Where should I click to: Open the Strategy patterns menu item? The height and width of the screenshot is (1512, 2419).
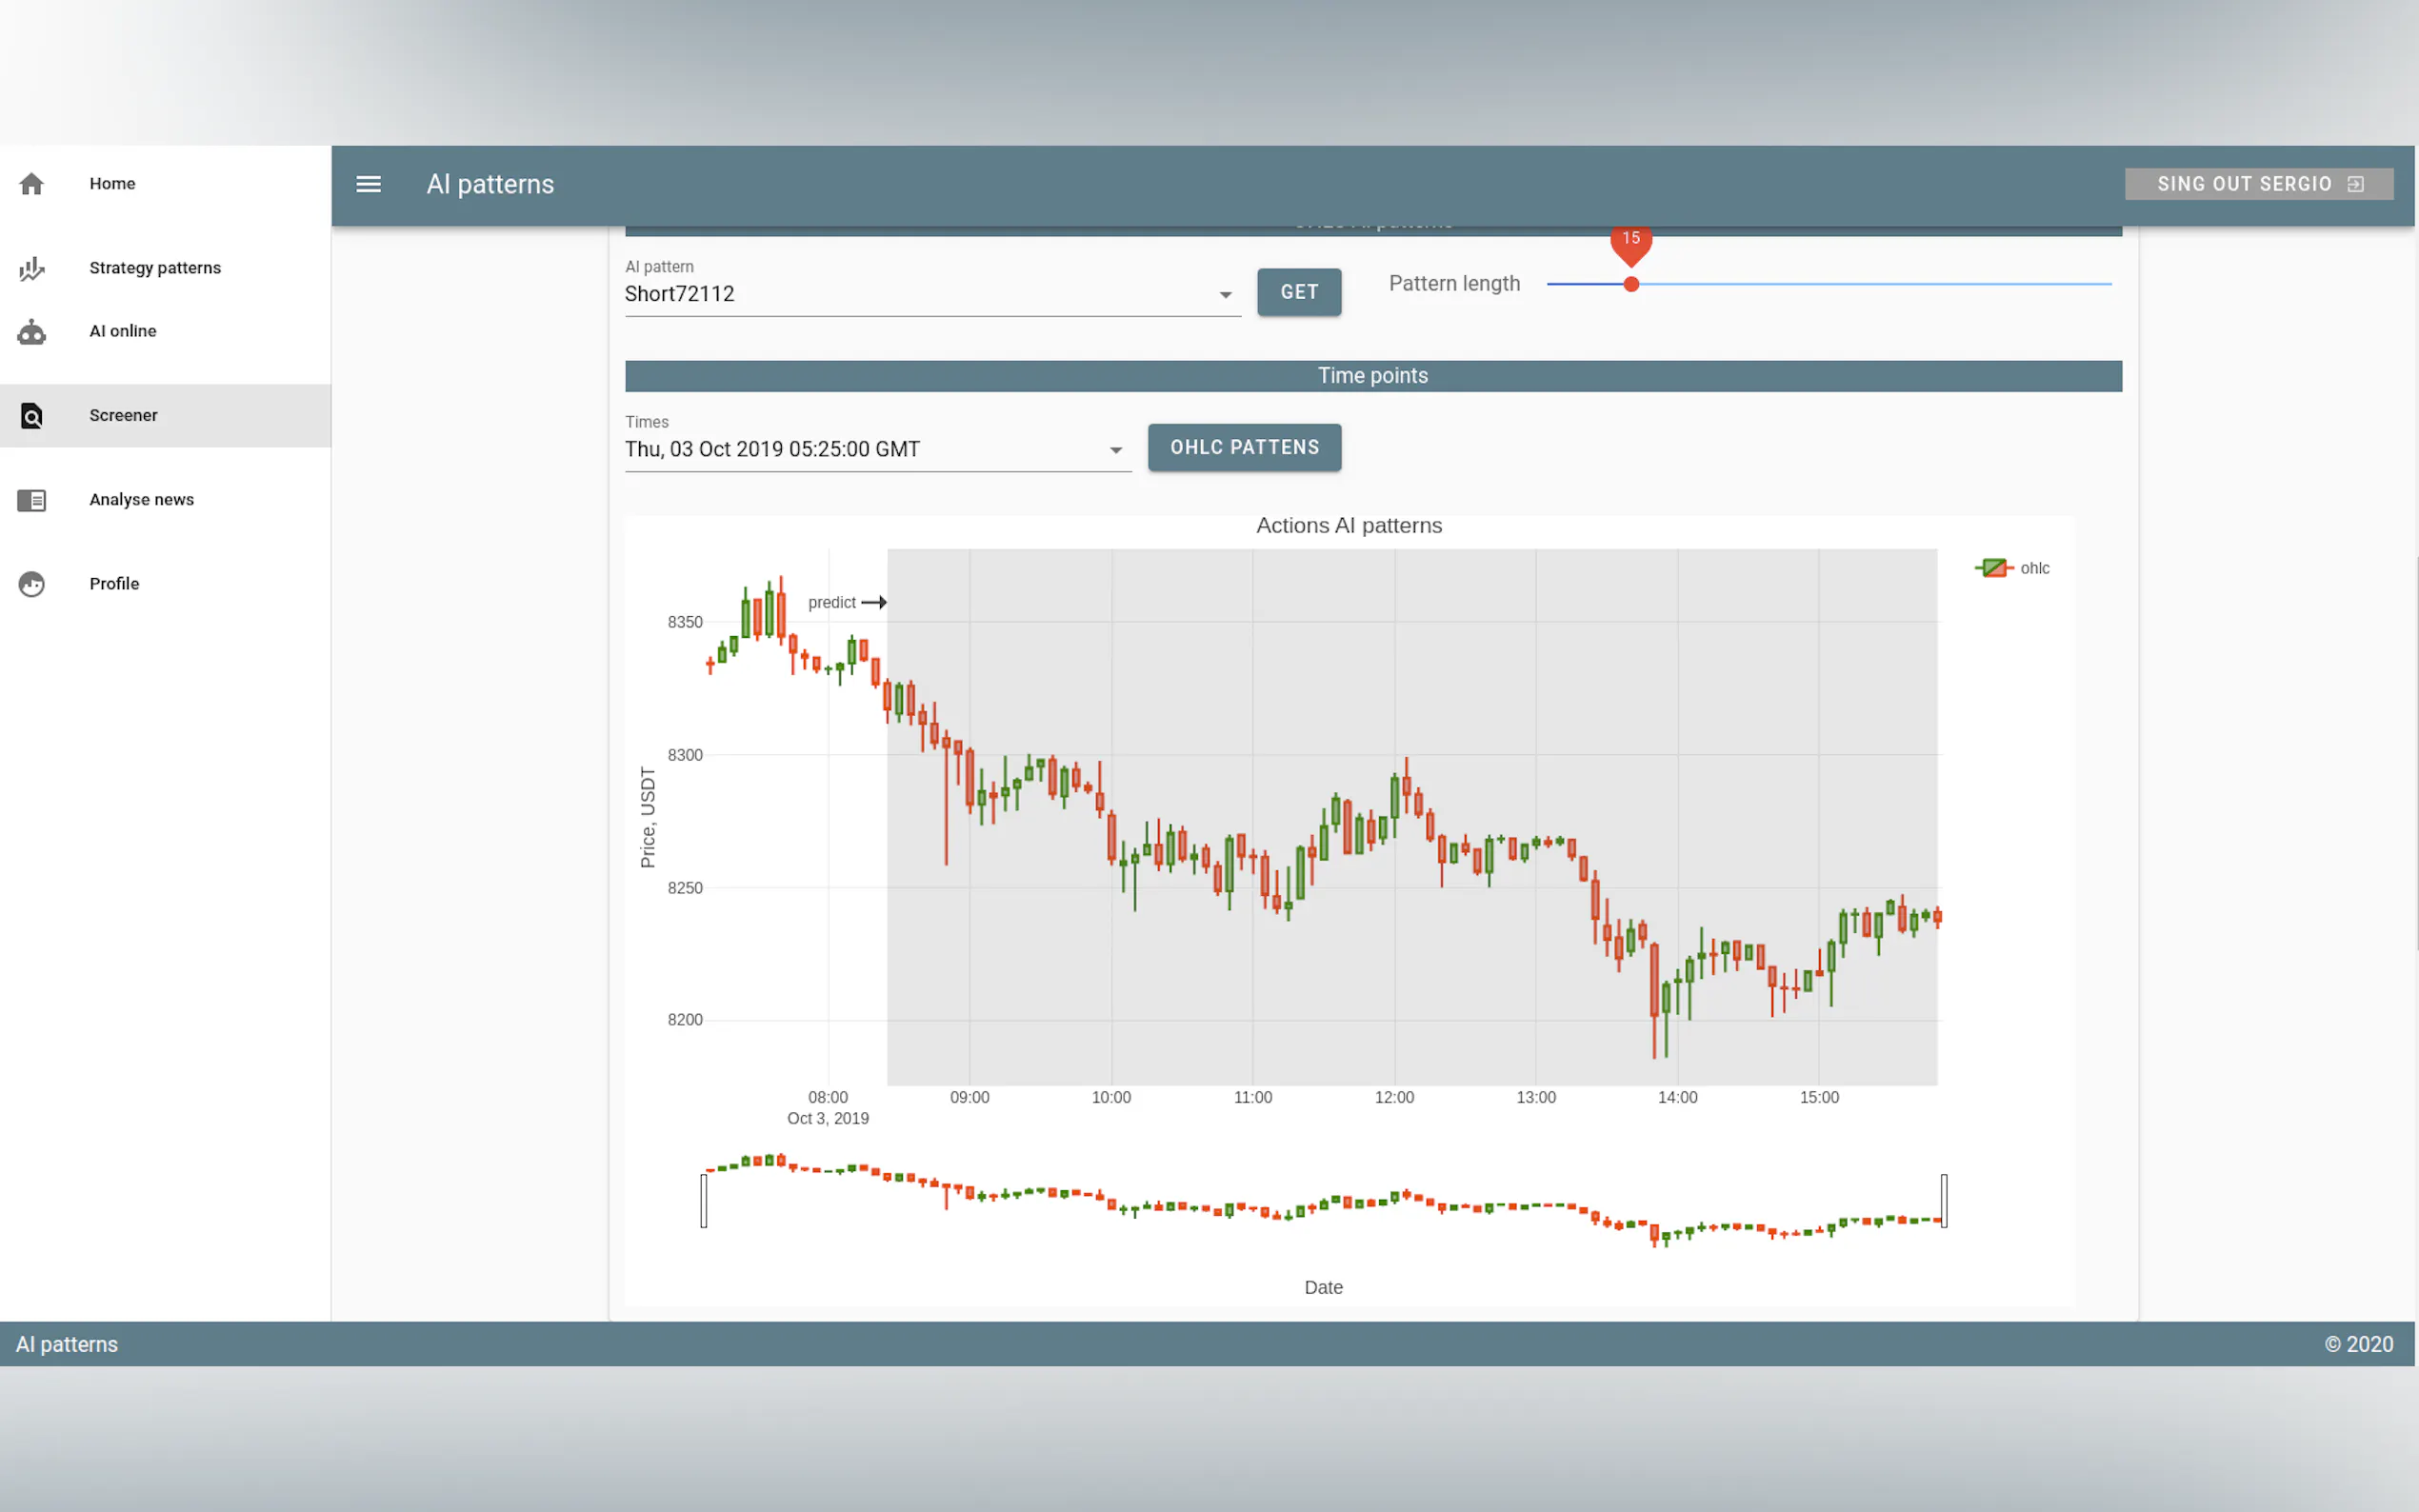[155, 268]
